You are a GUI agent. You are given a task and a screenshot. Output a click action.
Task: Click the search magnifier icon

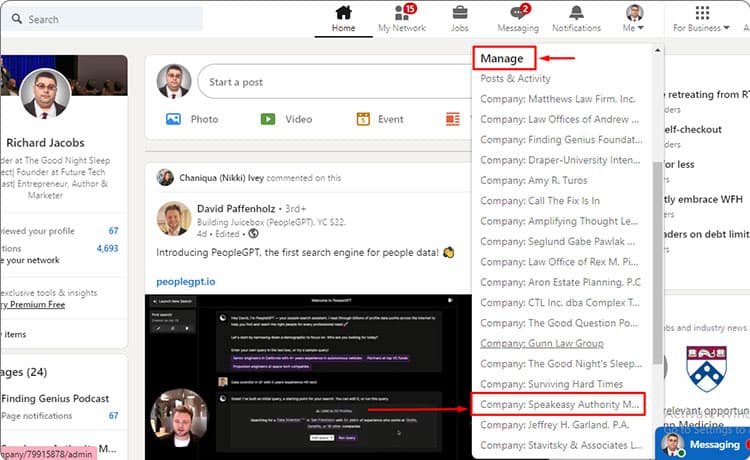tap(17, 19)
